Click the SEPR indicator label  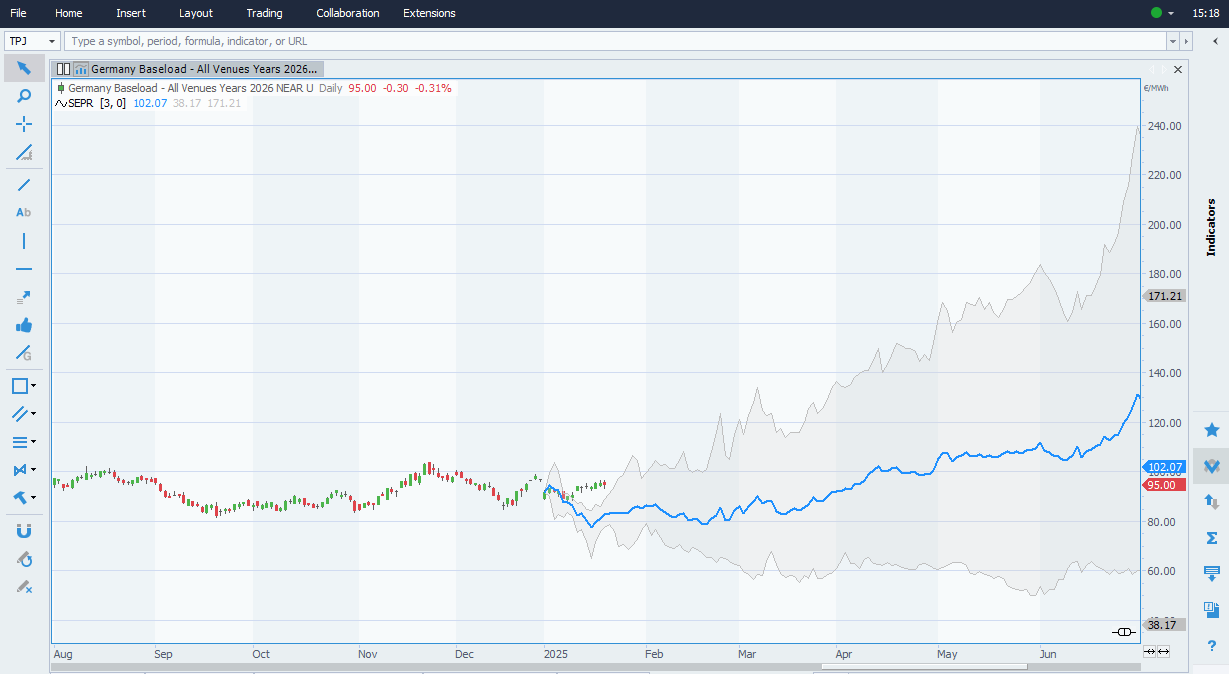pos(80,103)
